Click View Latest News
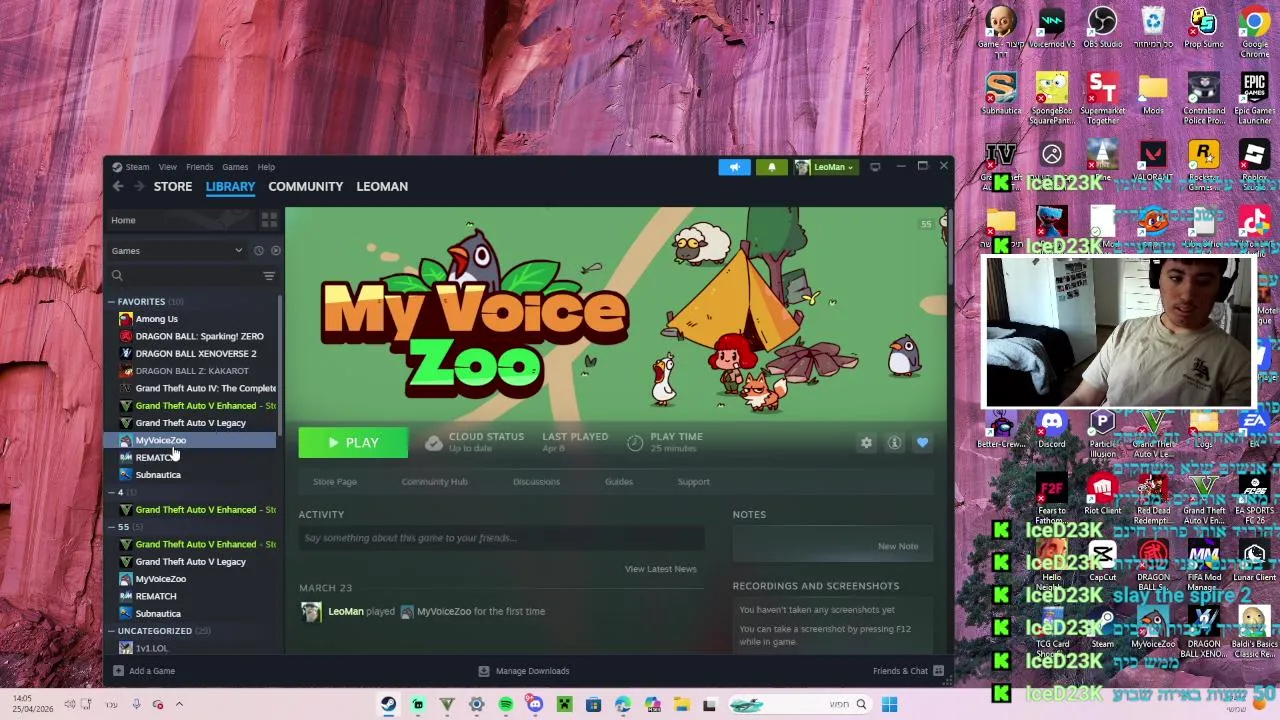The image size is (1280, 720). tap(660, 569)
